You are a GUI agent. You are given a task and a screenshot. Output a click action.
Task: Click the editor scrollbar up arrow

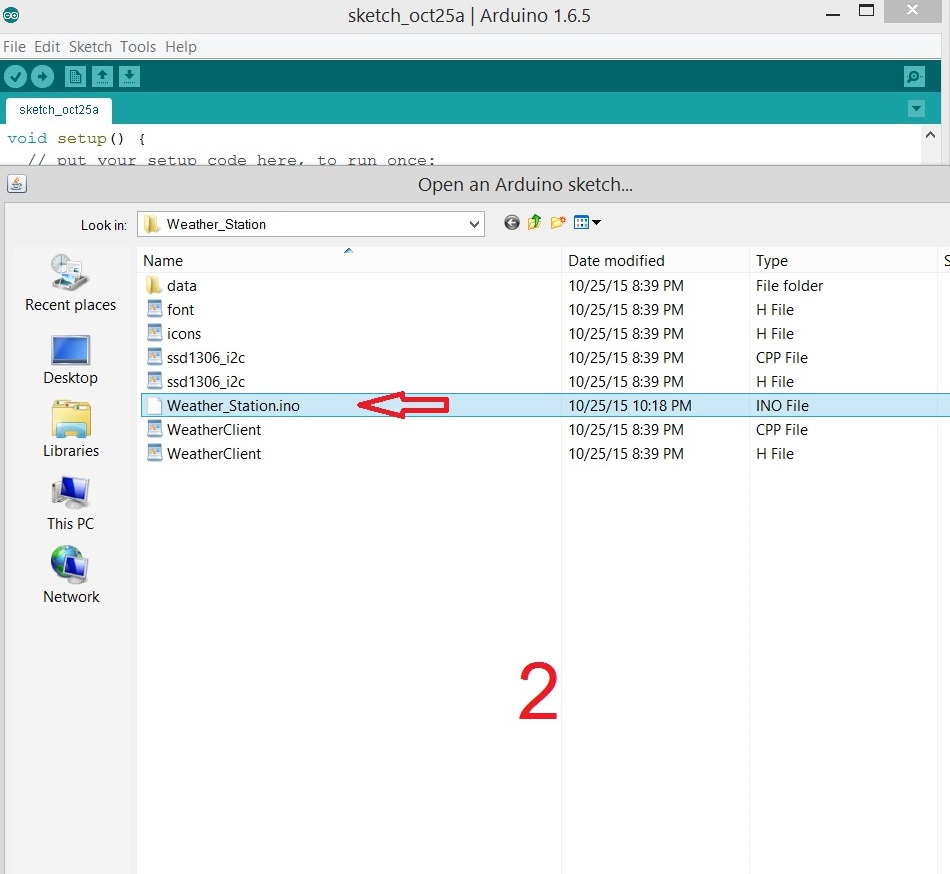[x=930, y=135]
